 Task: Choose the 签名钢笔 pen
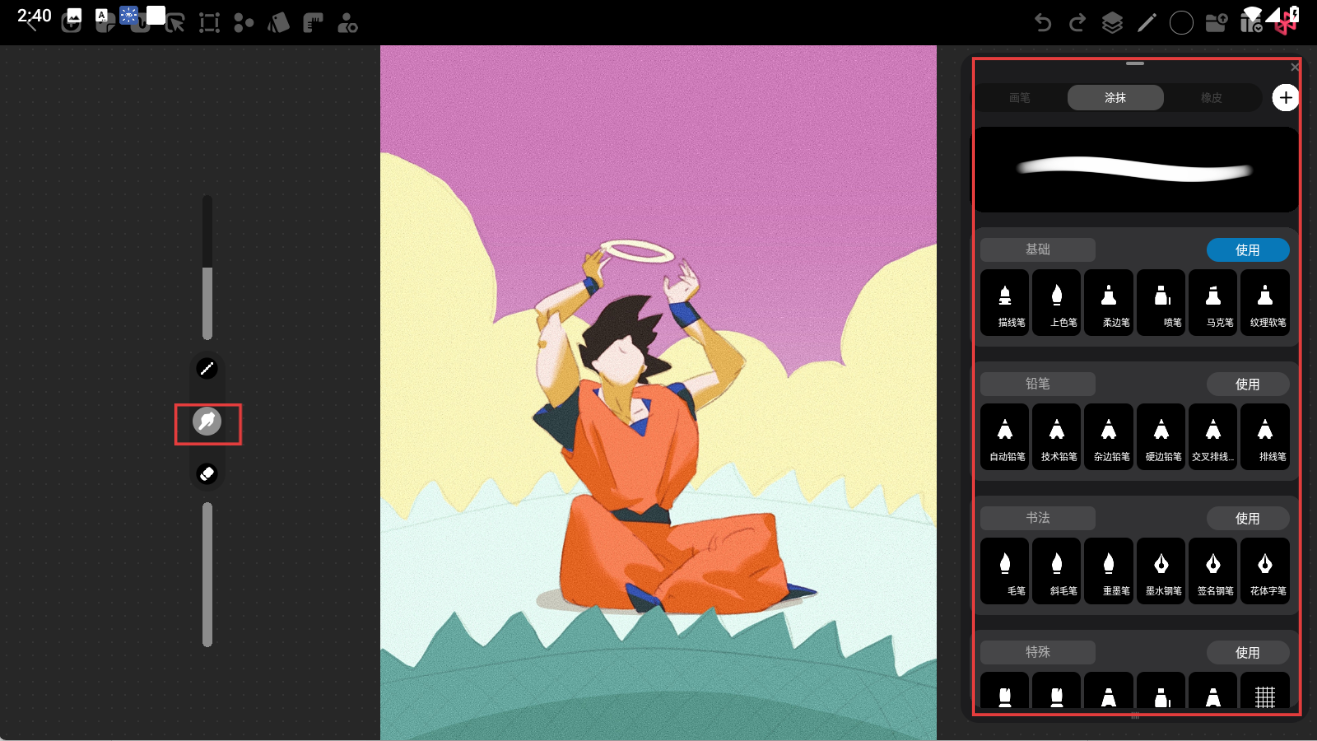pyautogui.click(x=1213, y=571)
